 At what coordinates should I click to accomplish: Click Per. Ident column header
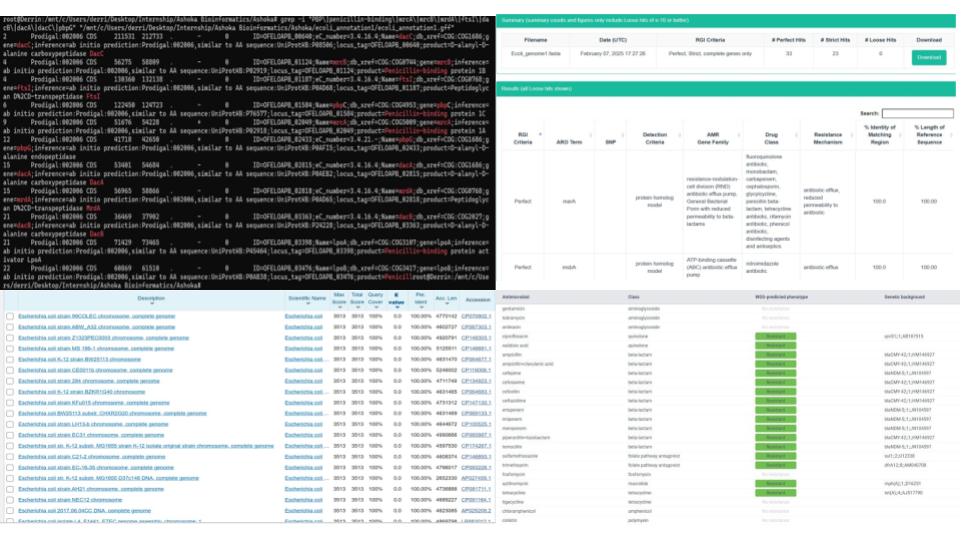(421, 299)
